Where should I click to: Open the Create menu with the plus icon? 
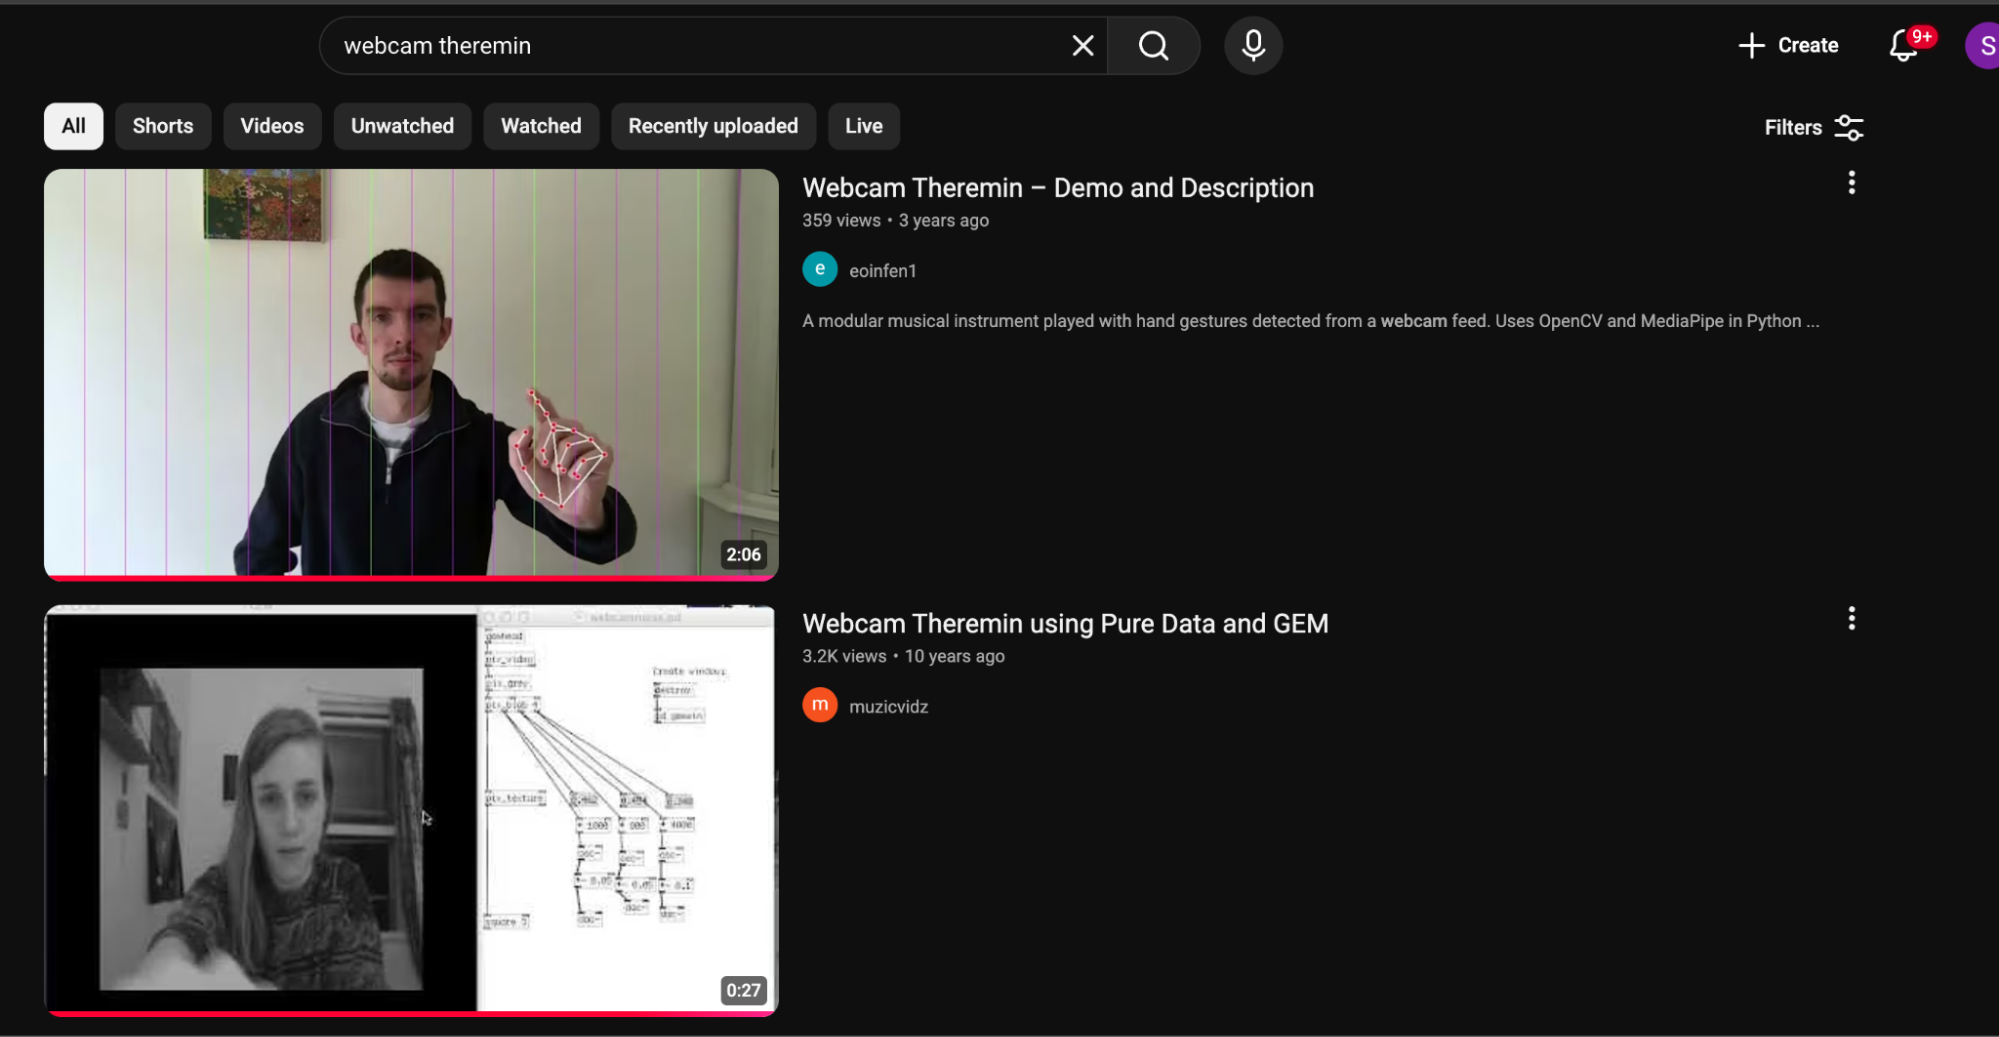[1788, 45]
